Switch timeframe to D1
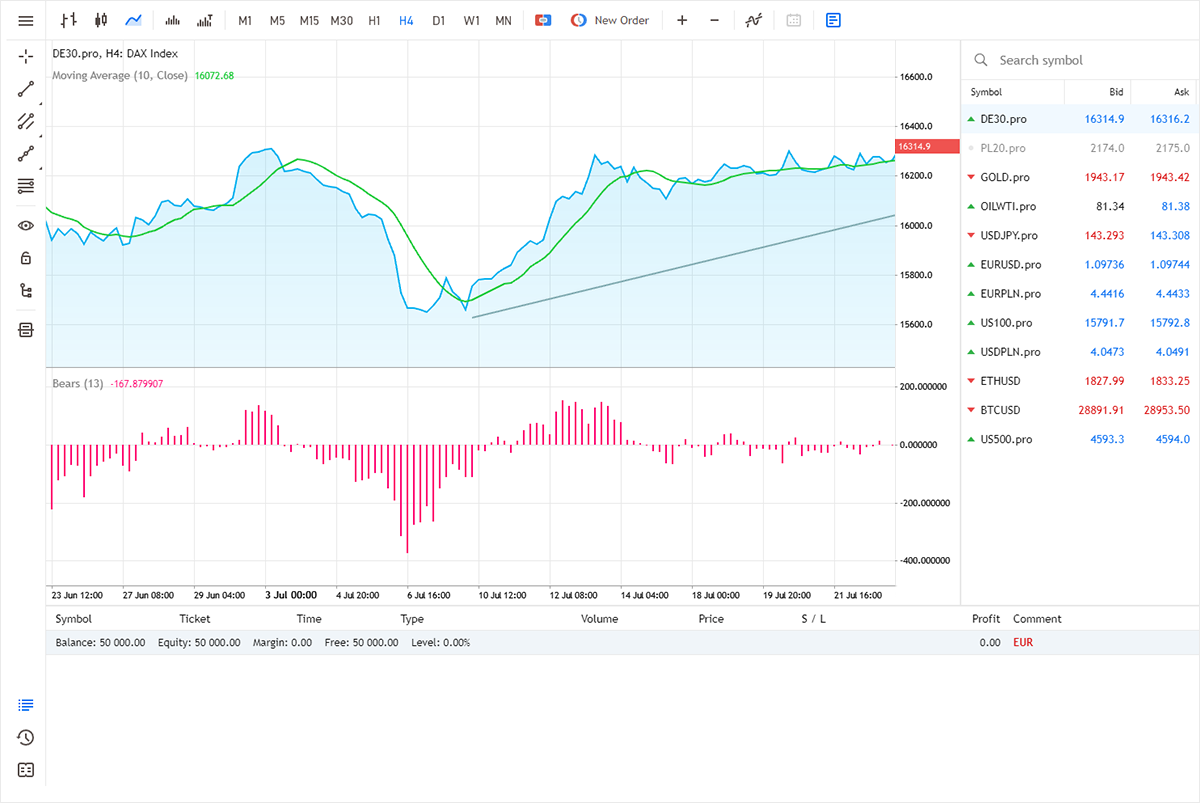Viewport: 1200px width, 803px height. click(438, 20)
